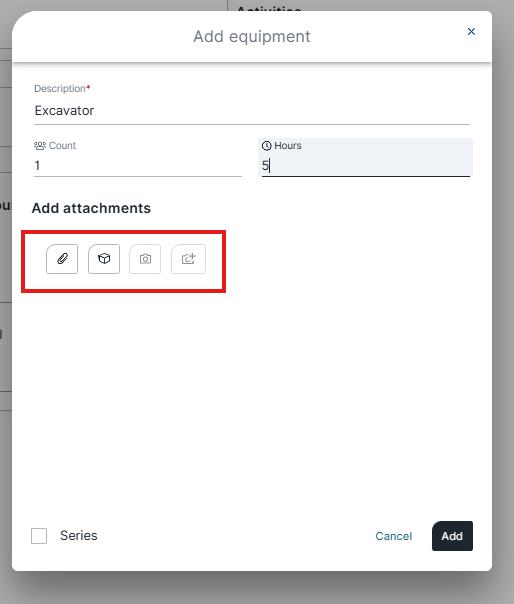Close the Add equipment dialog
The height and width of the screenshot is (604, 514).
tap(471, 32)
